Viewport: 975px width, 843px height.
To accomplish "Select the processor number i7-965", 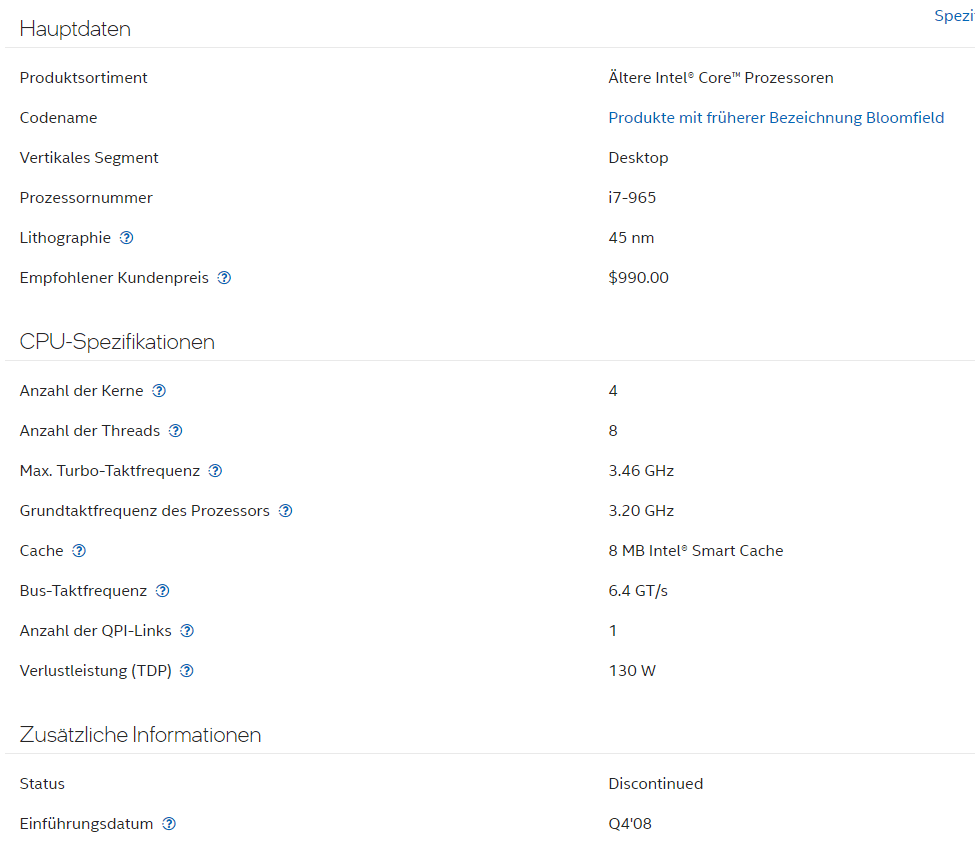I will (632, 198).
